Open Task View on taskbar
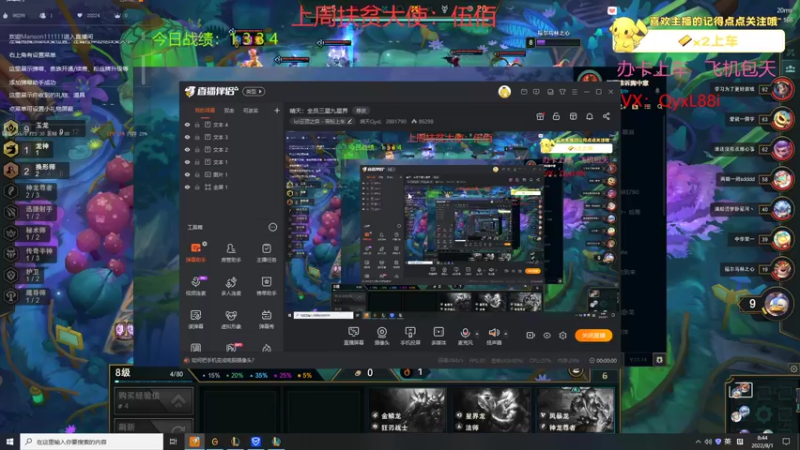Screen dimensions: 800x450 coord(173,442)
